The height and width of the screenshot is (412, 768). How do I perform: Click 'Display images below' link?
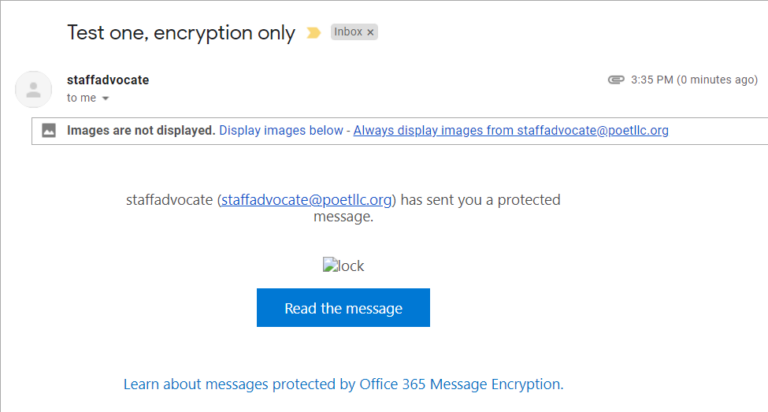[x=282, y=130]
